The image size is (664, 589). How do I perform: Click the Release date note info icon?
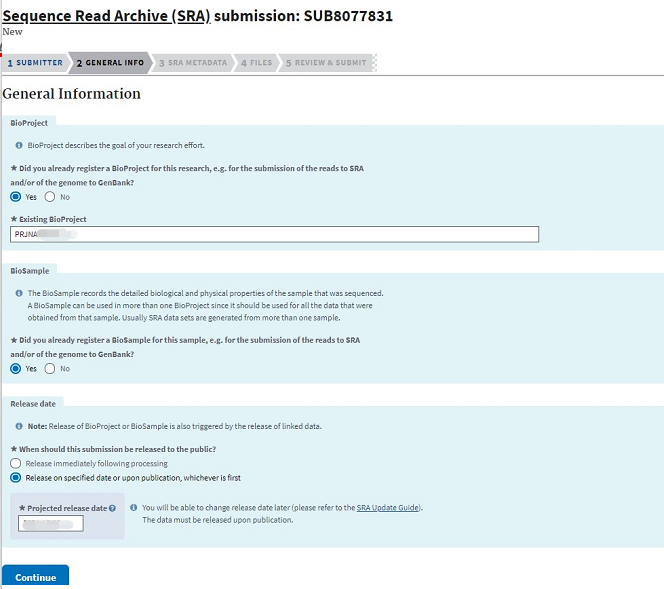[x=19, y=426]
